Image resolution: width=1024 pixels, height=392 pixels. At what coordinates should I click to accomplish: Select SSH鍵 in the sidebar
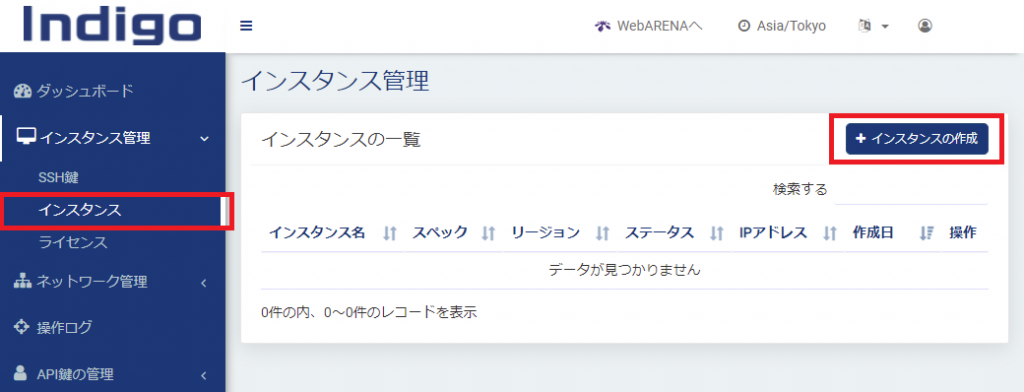point(59,177)
